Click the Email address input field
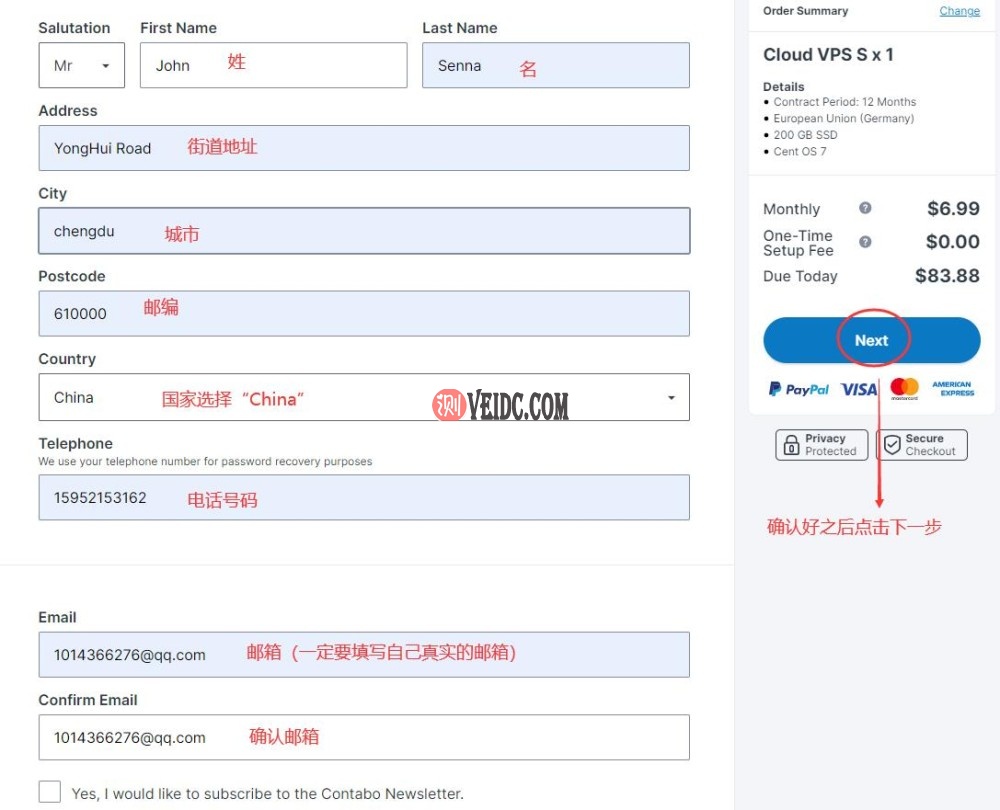Viewport: 1000px width, 810px height. (364, 654)
